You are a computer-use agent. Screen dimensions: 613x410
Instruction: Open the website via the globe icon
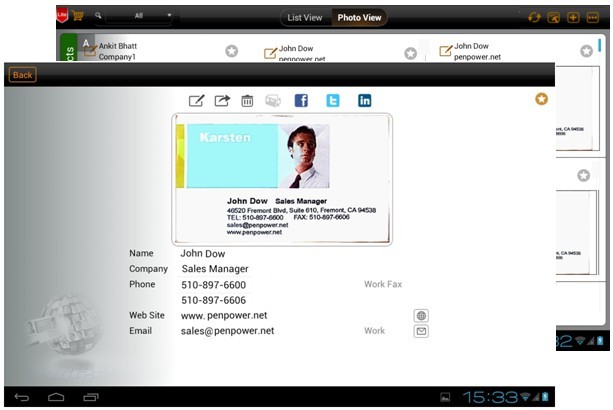click(421, 315)
